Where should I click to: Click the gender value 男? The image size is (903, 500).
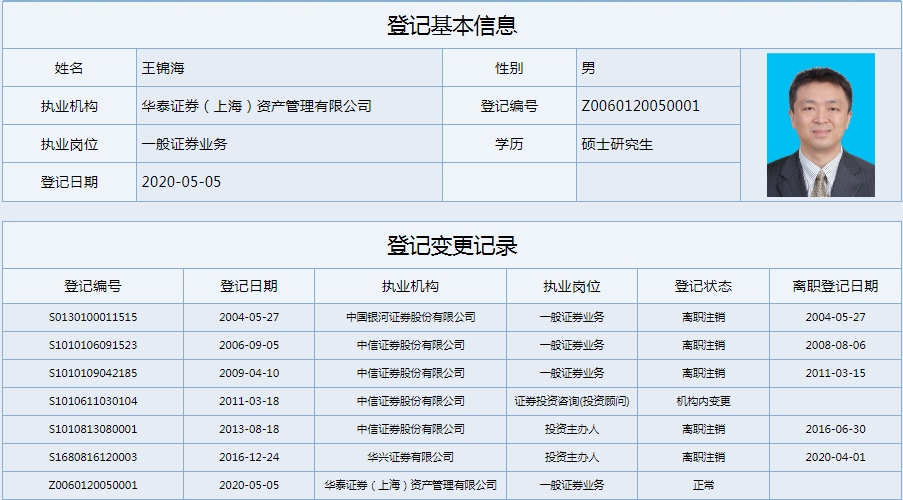(x=589, y=68)
